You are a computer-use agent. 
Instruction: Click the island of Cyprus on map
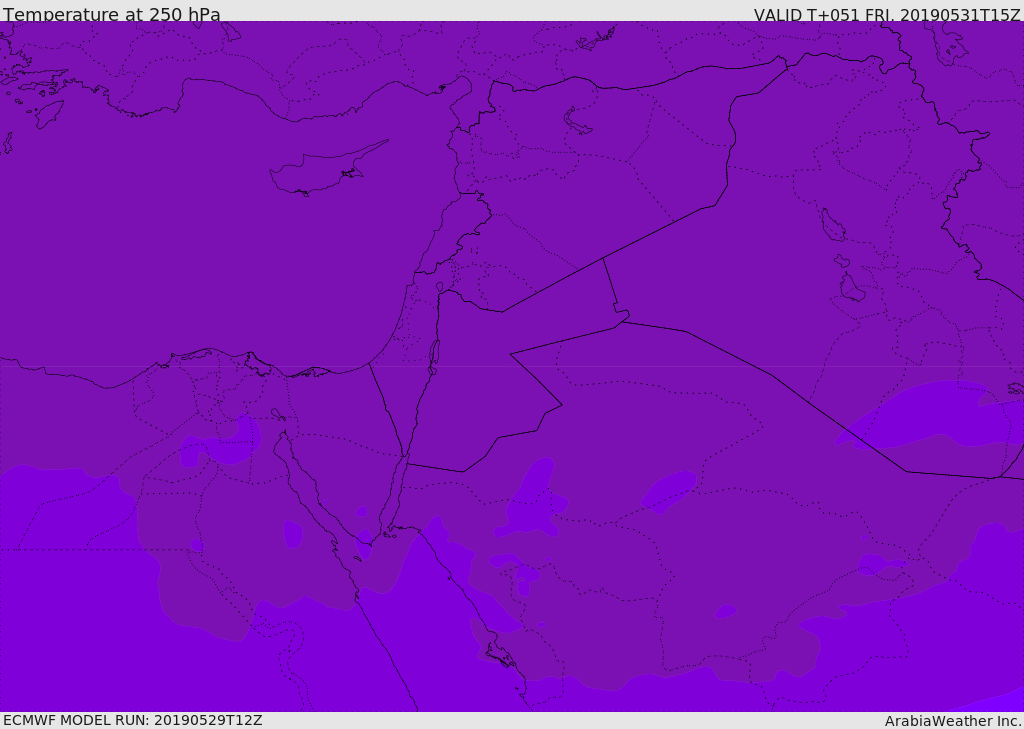[x=328, y=169]
